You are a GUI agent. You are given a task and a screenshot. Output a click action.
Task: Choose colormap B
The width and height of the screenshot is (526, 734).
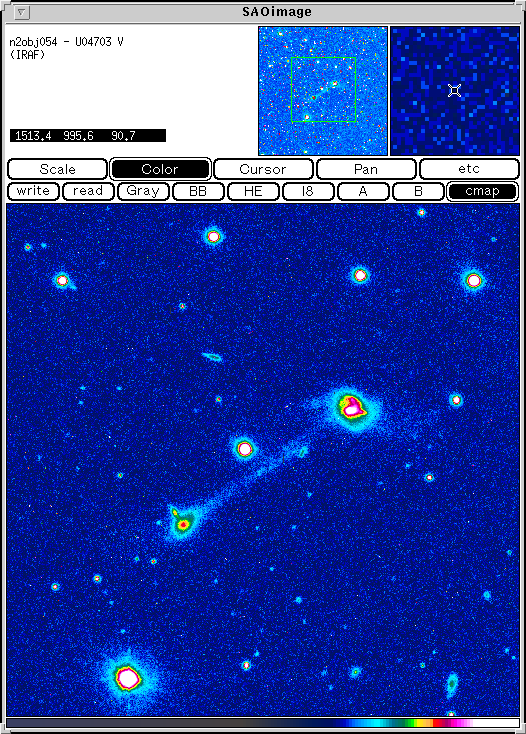coord(418,191)
